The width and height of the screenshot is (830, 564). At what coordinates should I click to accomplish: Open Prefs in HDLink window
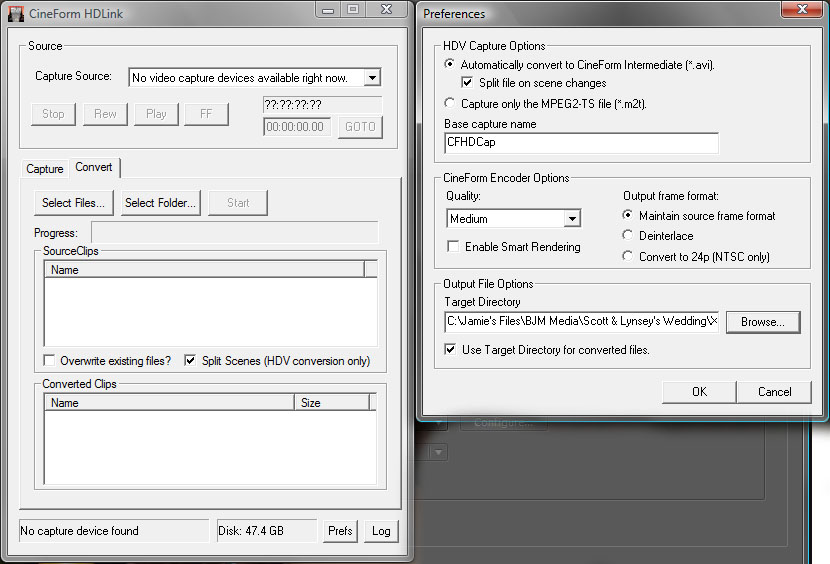point(340,531)
